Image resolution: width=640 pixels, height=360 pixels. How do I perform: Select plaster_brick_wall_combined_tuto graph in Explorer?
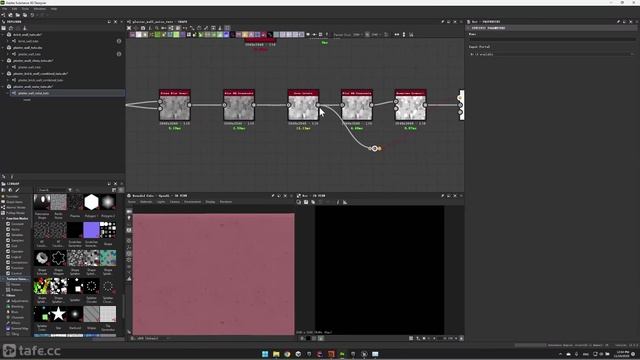tap(40, 80)
